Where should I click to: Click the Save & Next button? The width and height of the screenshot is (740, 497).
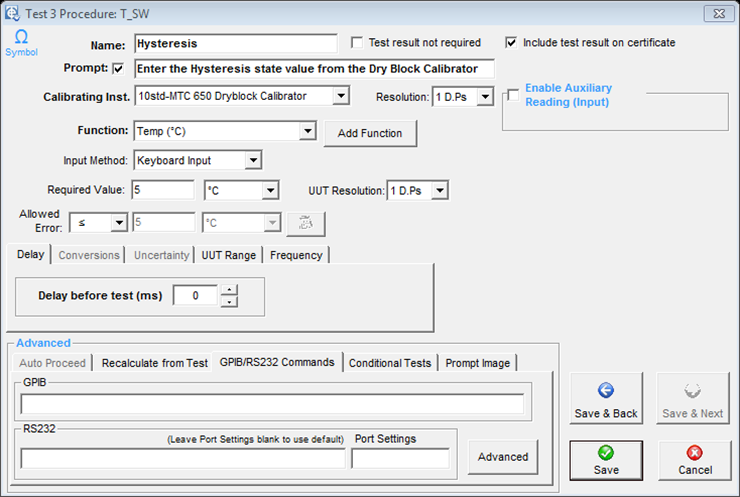[692, 400]
